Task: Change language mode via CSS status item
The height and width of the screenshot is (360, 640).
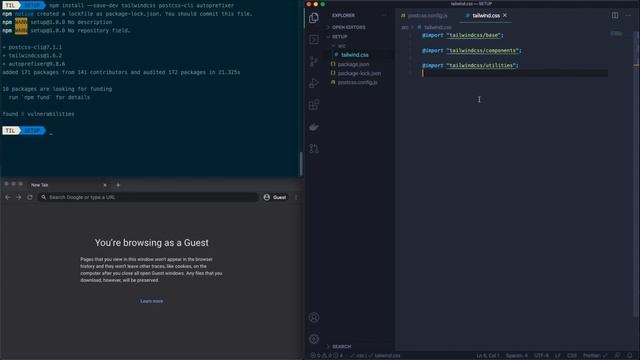Action: 572,356
